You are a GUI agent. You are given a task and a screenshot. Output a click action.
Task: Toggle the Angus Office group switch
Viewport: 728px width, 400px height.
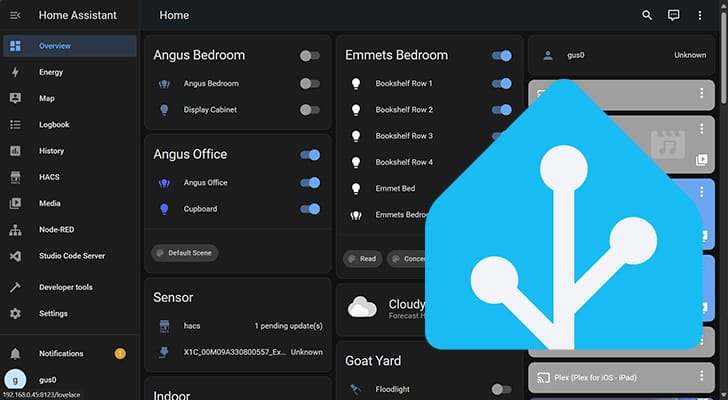[310, 155]
